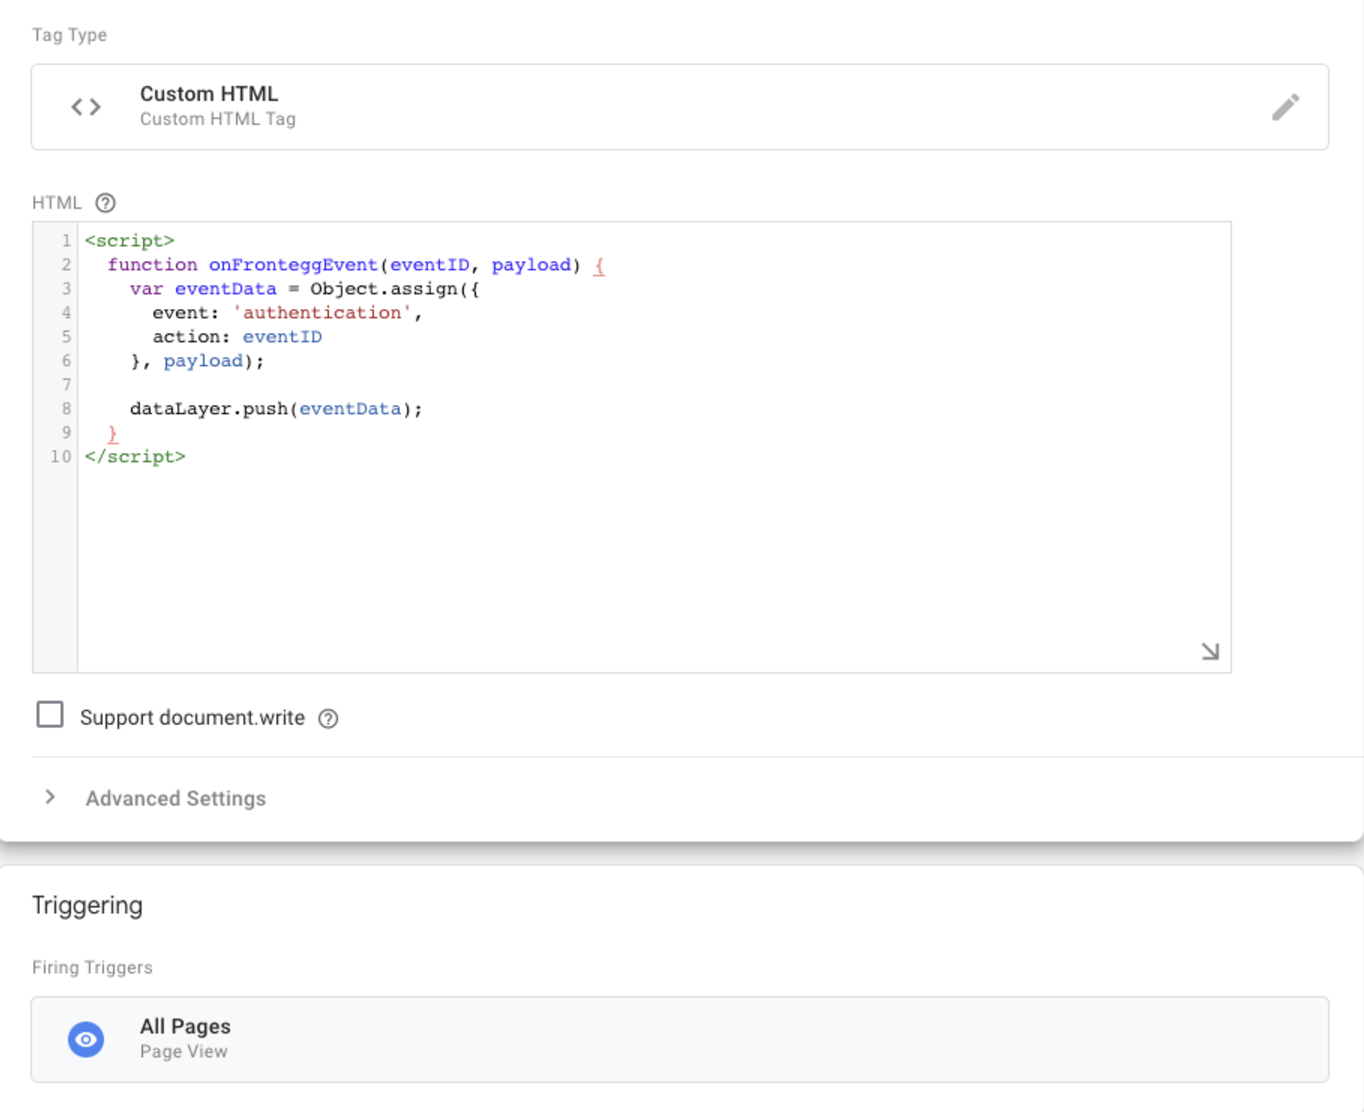The image size is (1364, 1112).
Task: Open the HTML field help icon
Action: coord(105,203)
